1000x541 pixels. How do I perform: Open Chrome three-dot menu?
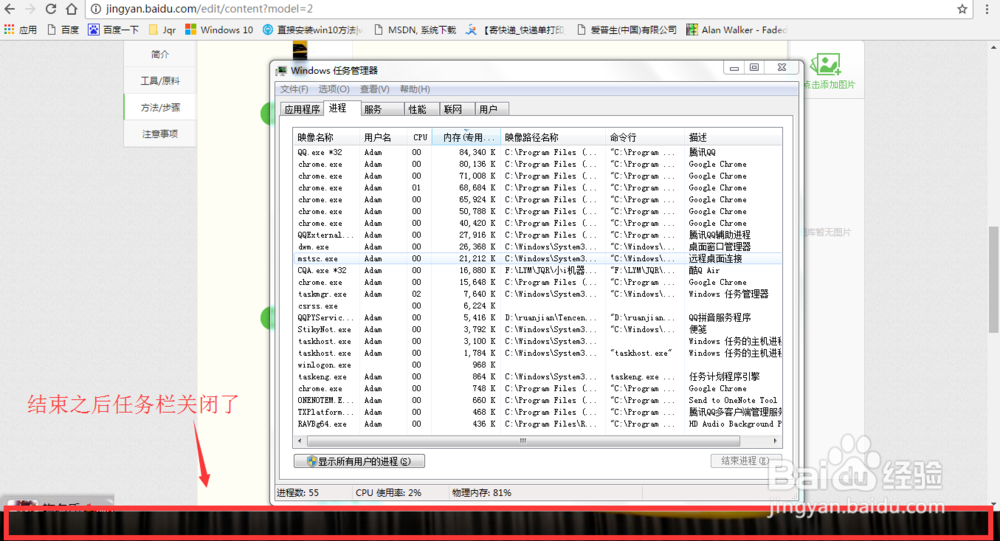pyautogui.click(x=987, y=9)
